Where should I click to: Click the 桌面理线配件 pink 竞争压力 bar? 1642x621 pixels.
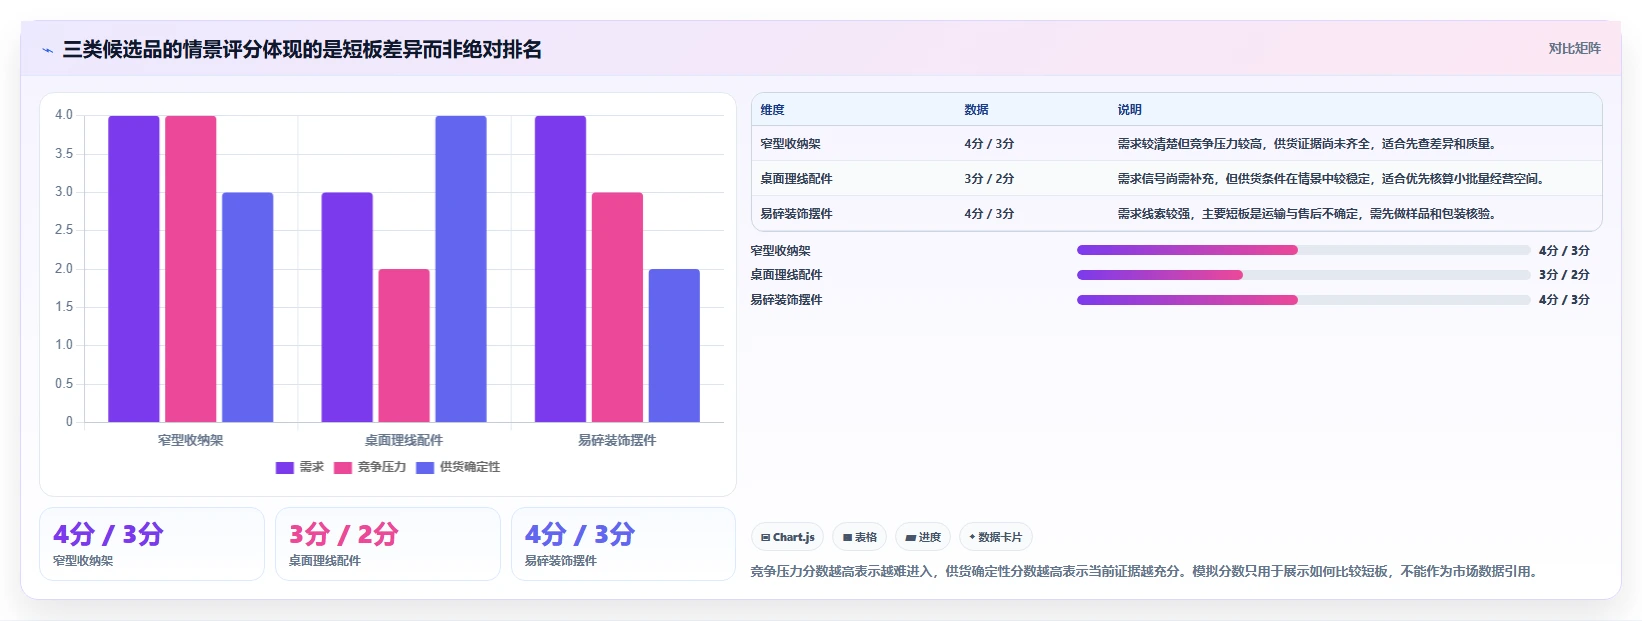(x=404, y=345)
